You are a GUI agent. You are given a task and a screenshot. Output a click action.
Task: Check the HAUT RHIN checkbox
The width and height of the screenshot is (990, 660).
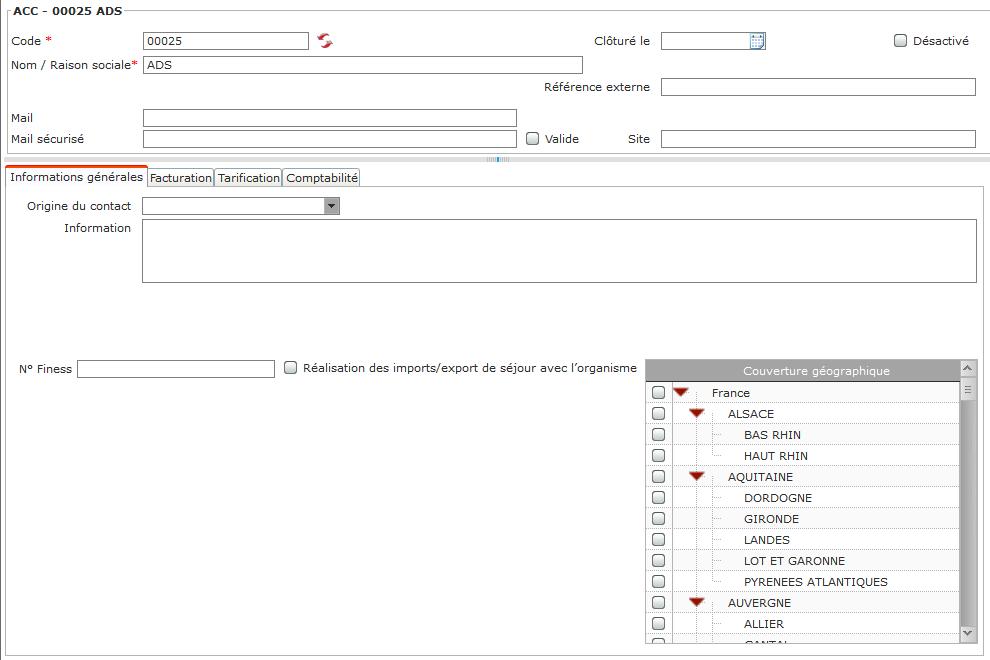tap(659, 455)
